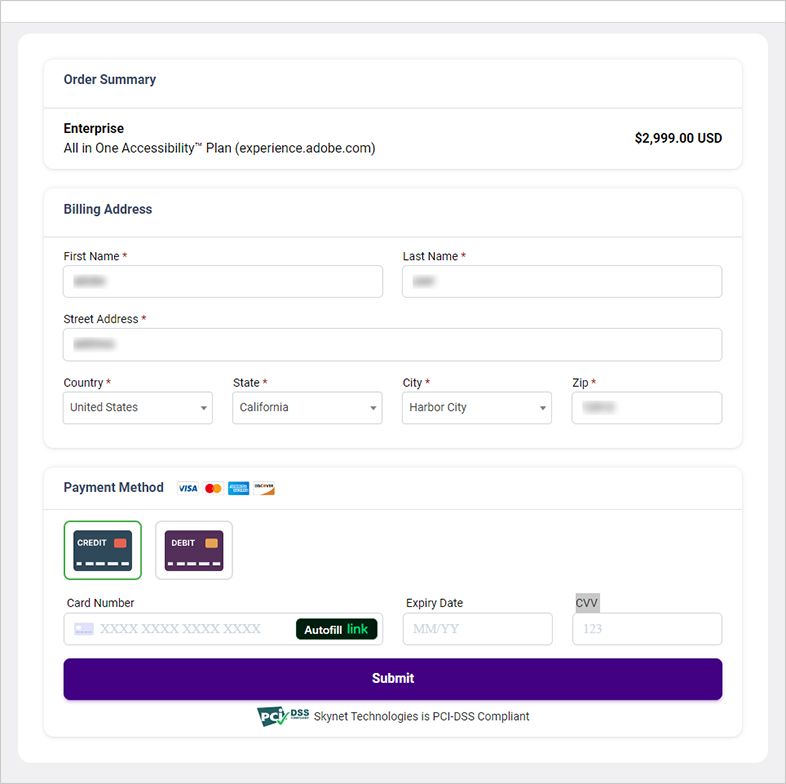The image size is (786, 784).
Task: Click the Mastercard logo
Action: click(x=214, y=488)
